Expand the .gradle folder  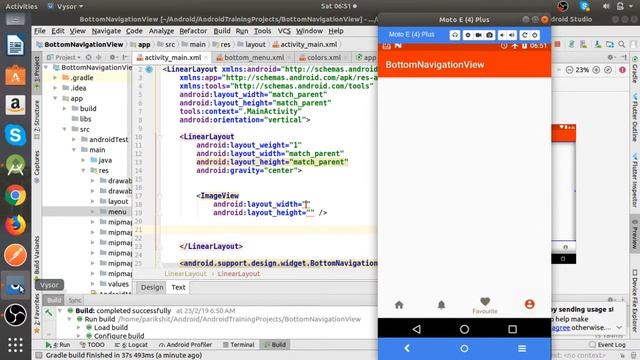pos(56,78)
